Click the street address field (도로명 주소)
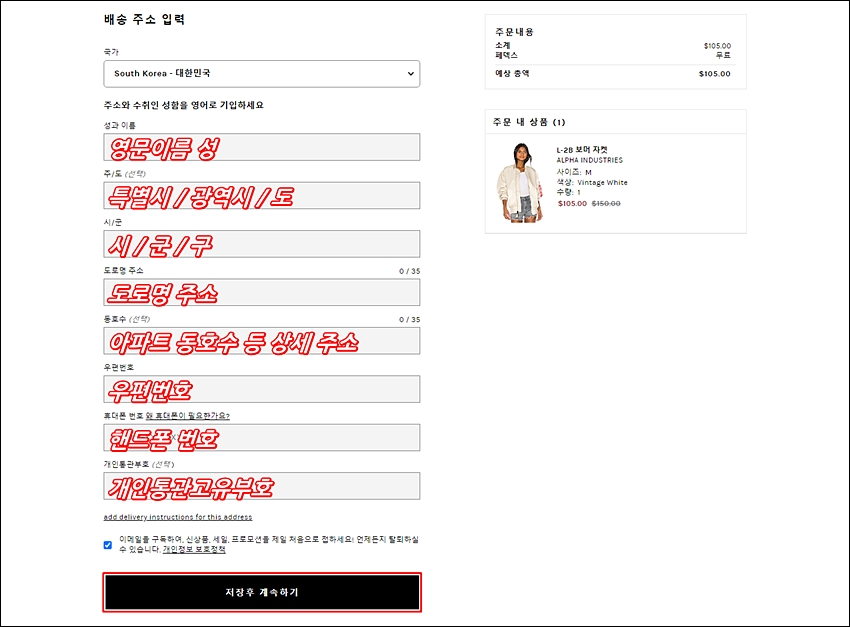Screen dimensions: 850x627 coord(261,293)
